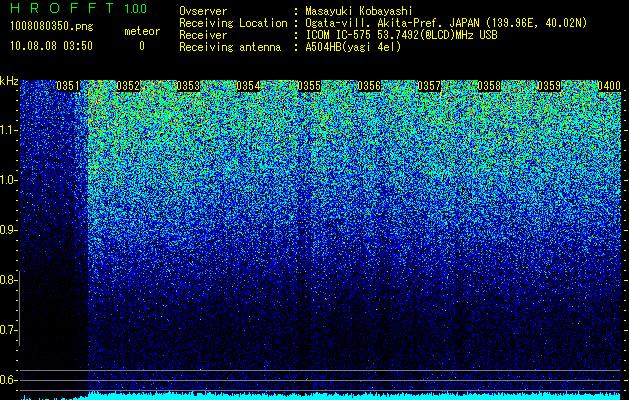Screen dimensions: 629x400
Task: Click the 0.8 frequency axis label
Action: pos(7,280)
